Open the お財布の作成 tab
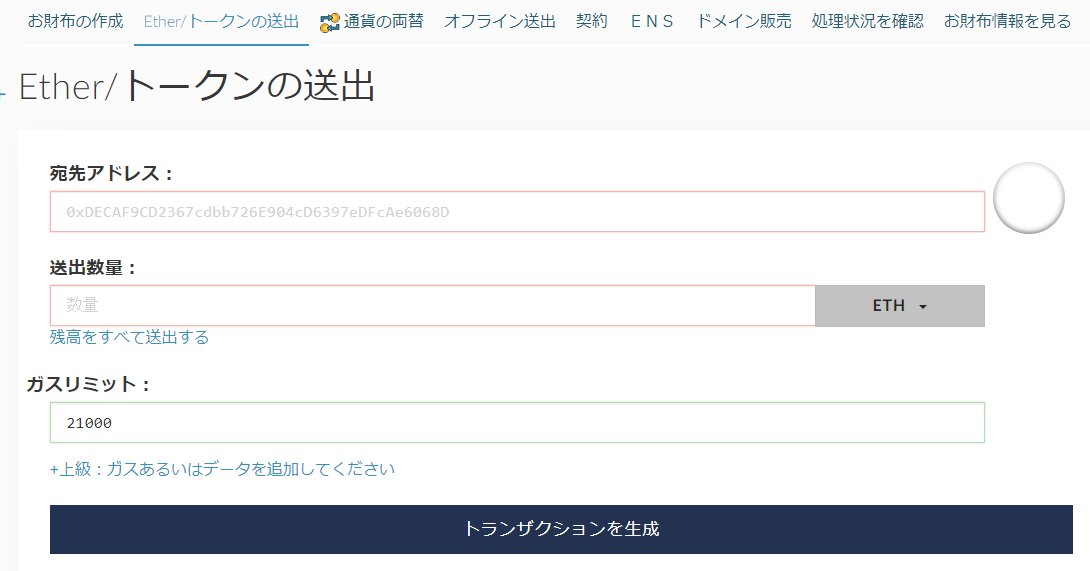The width and height of the screenshot is (1090, 571). tap(75, 22)
